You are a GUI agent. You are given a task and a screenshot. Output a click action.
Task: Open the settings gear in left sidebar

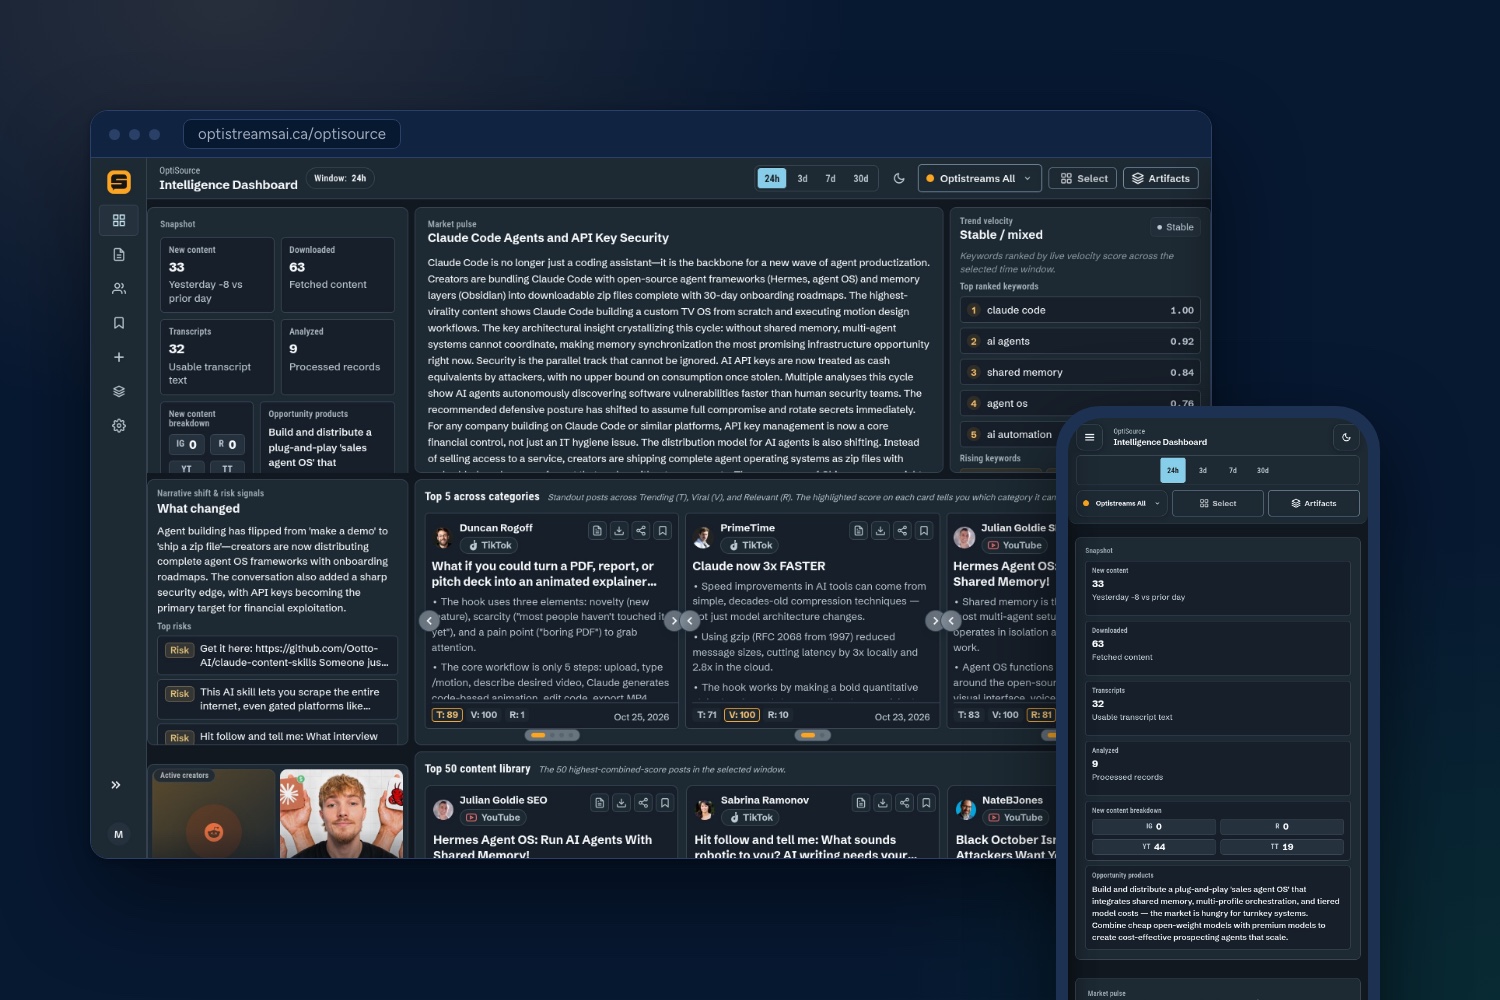click(119, 425)
